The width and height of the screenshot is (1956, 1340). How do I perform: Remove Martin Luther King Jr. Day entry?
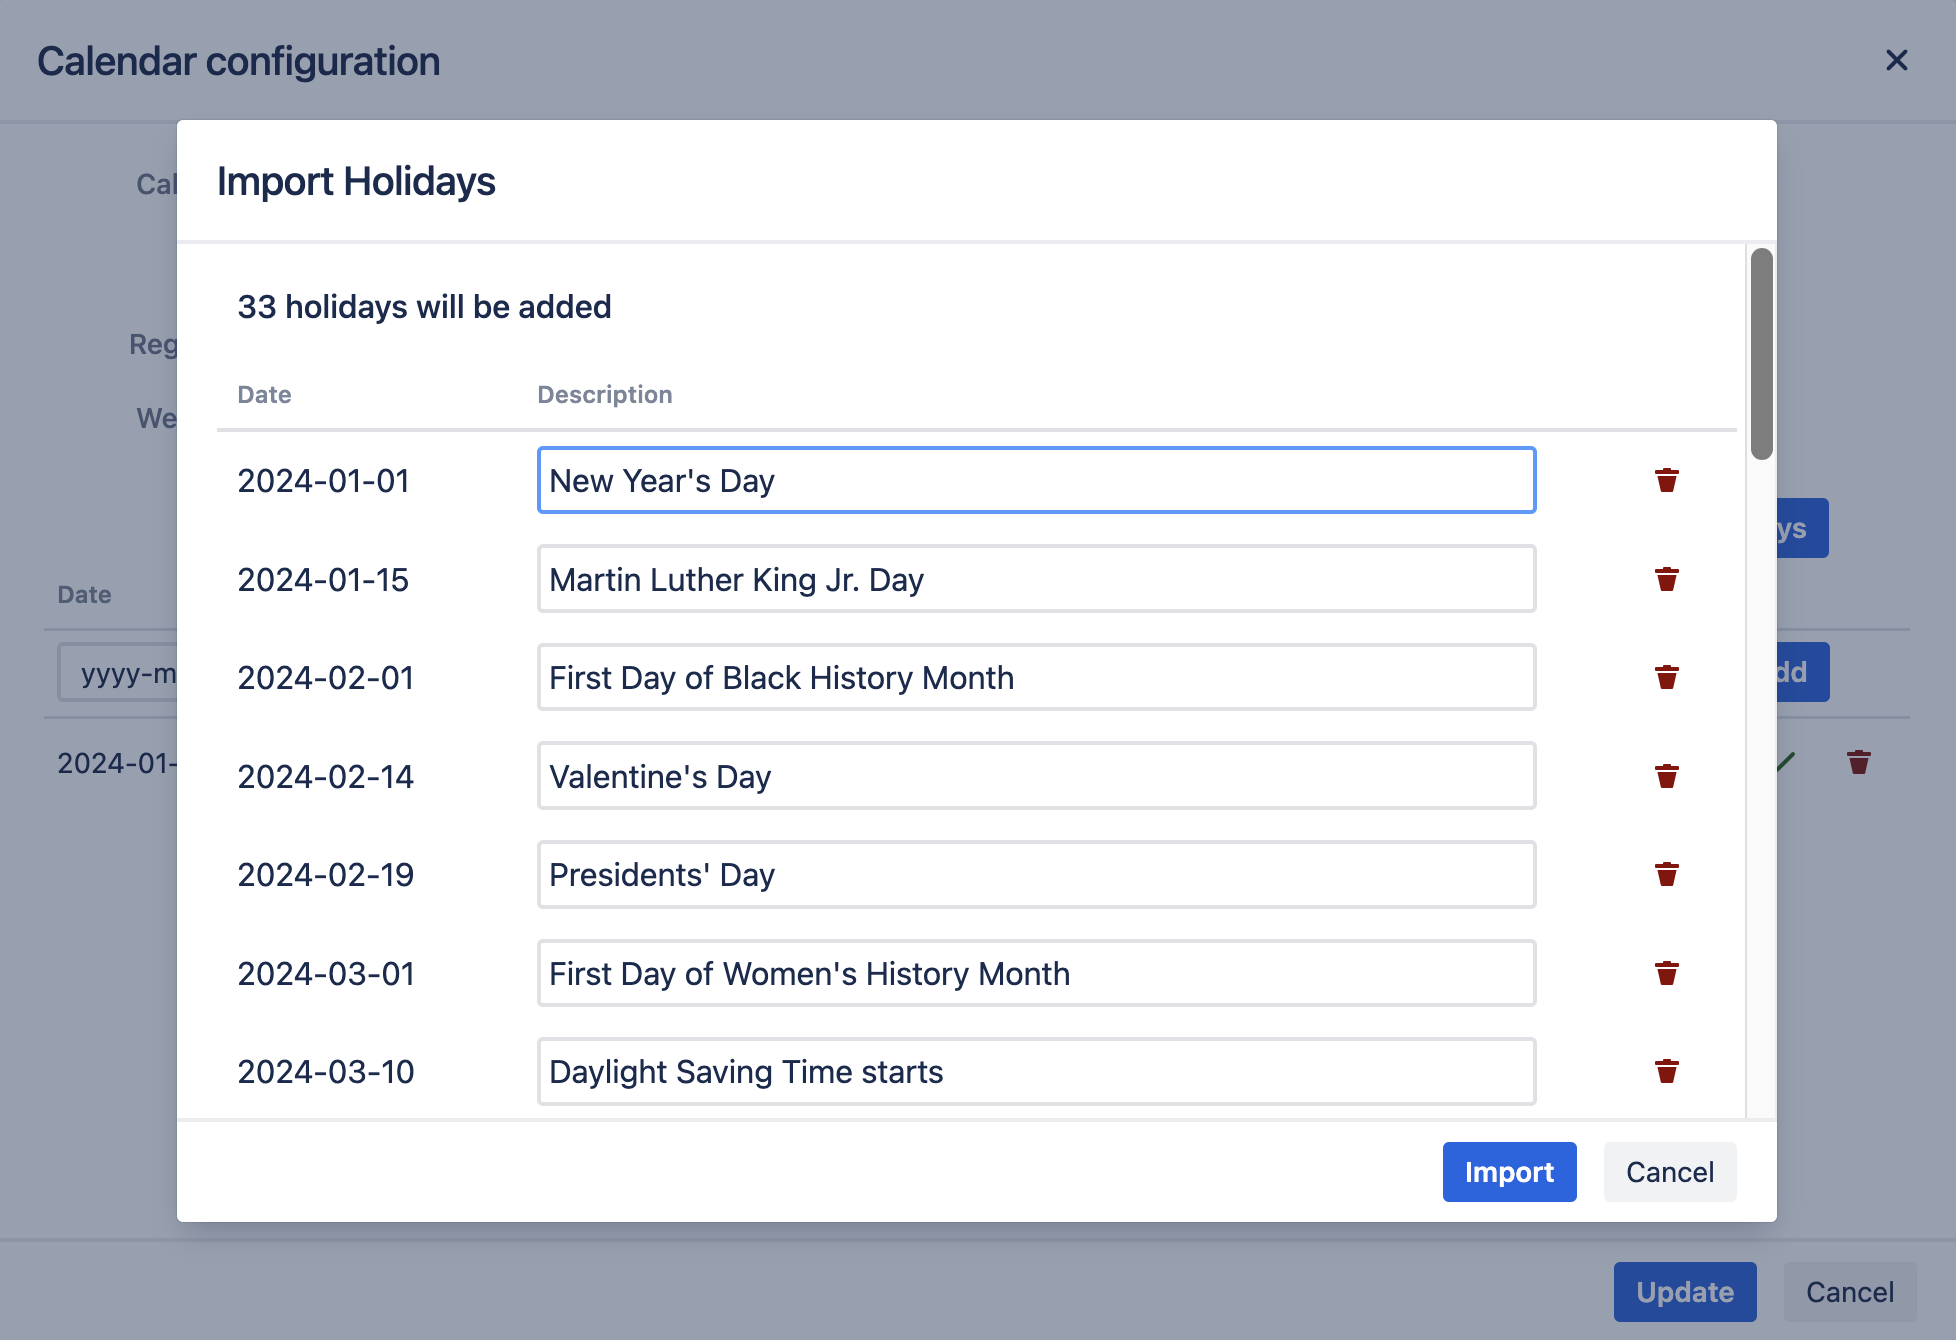(1666, 579)
